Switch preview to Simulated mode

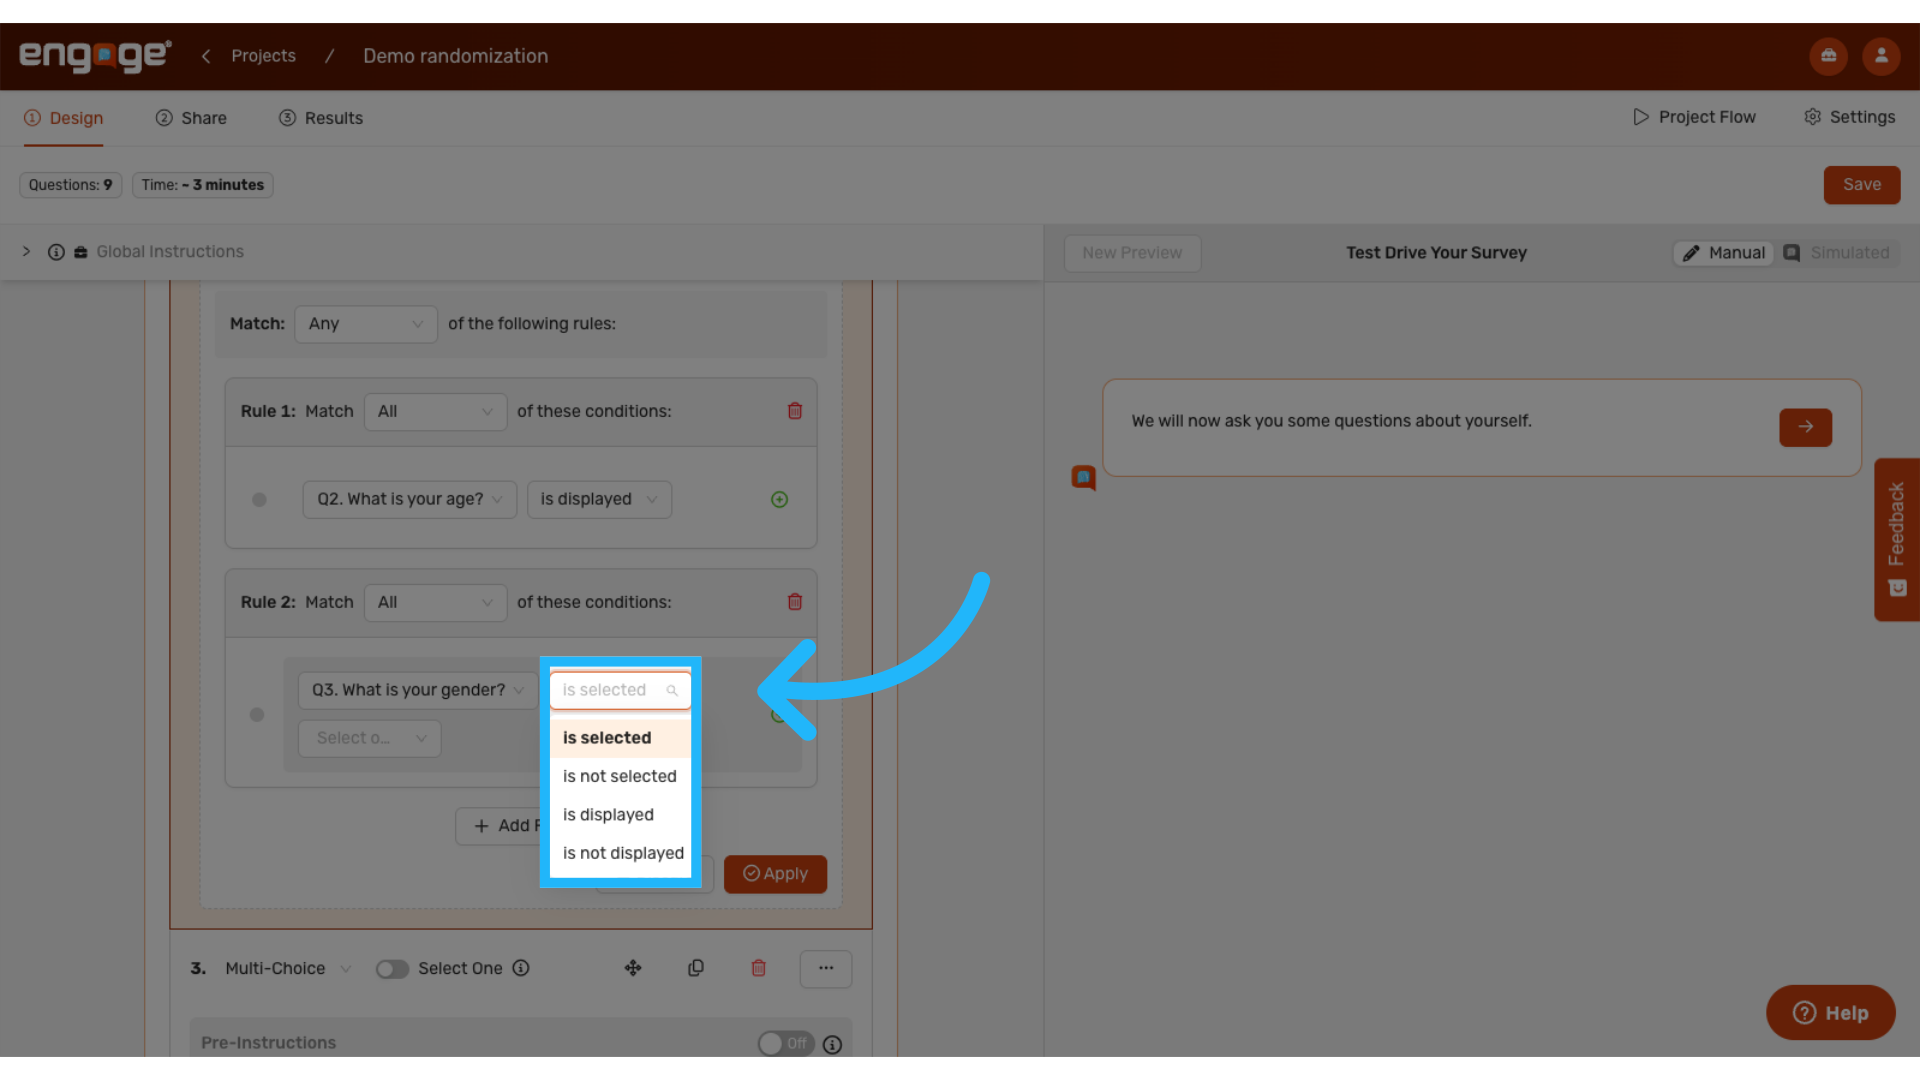(1837, 253)
